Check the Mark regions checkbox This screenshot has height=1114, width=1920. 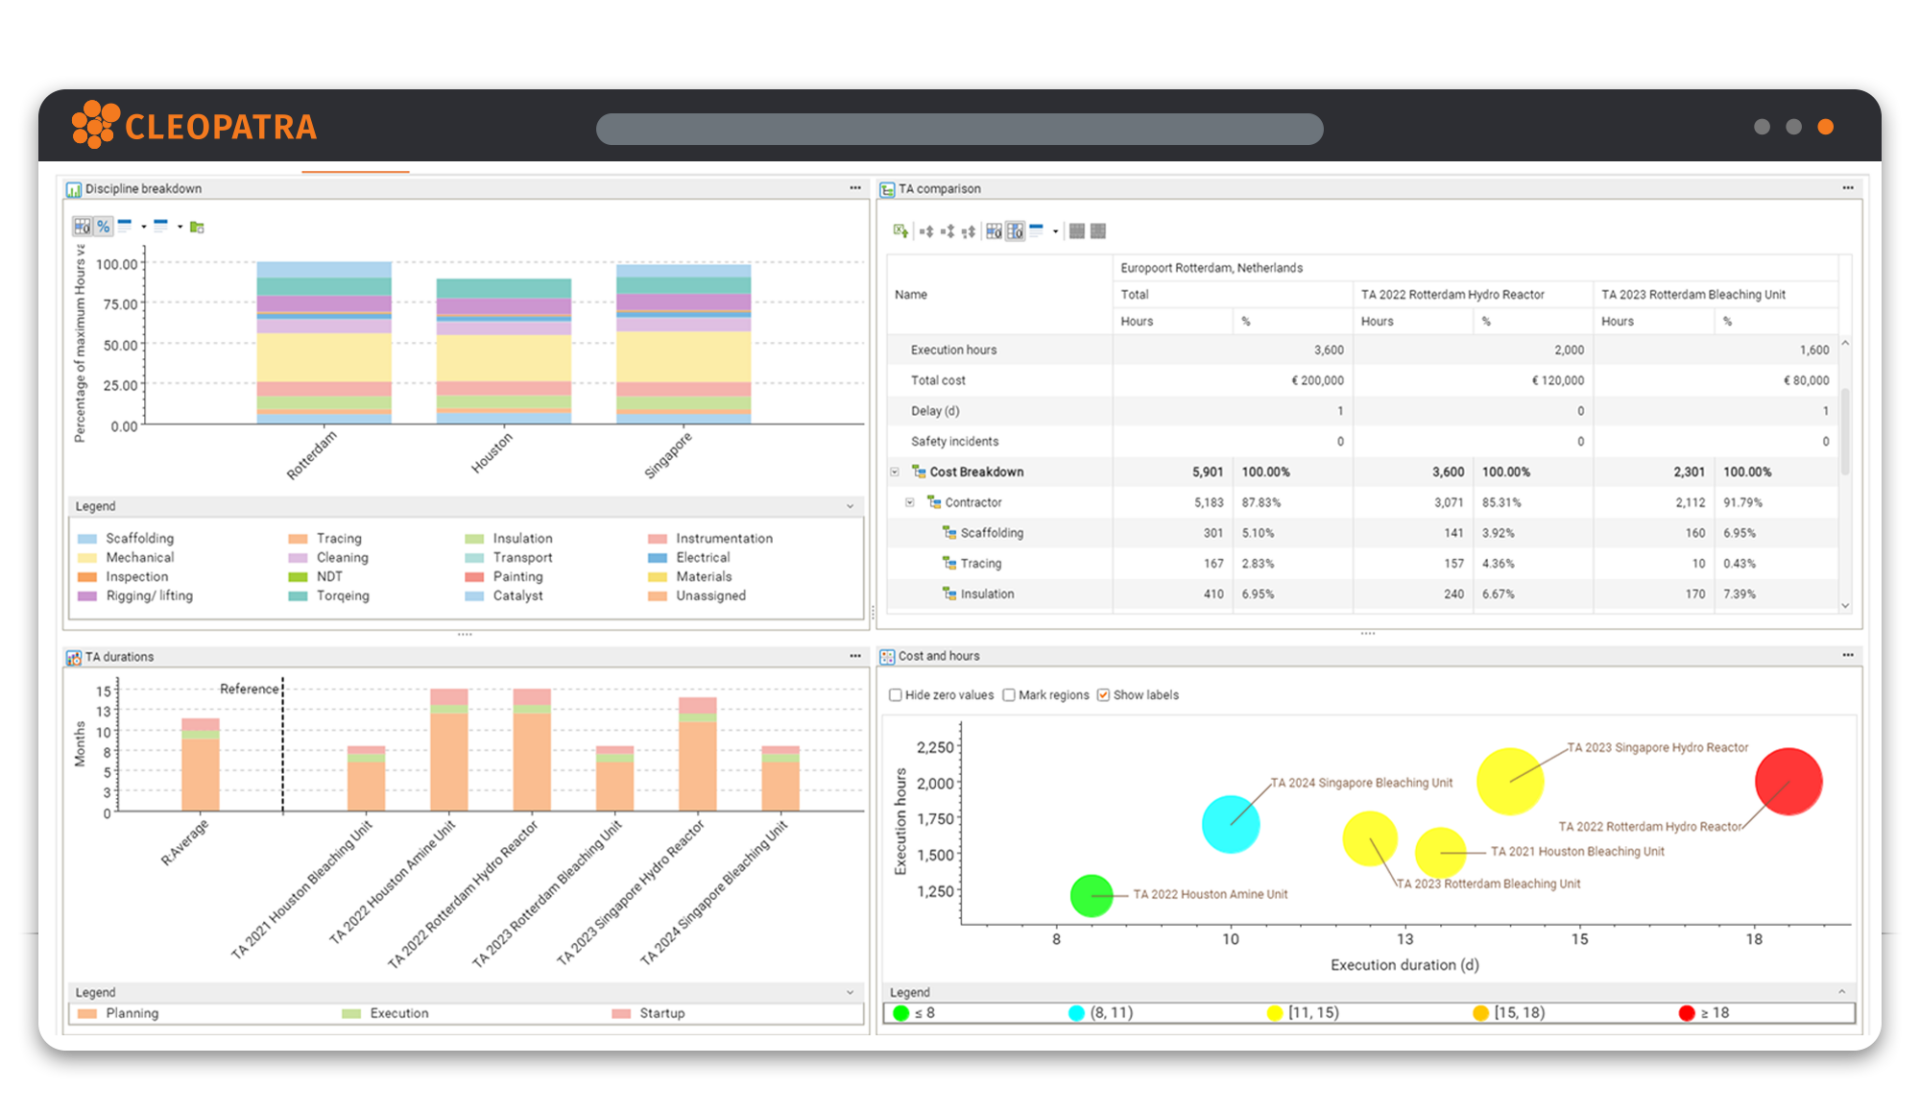point(1009,695)
